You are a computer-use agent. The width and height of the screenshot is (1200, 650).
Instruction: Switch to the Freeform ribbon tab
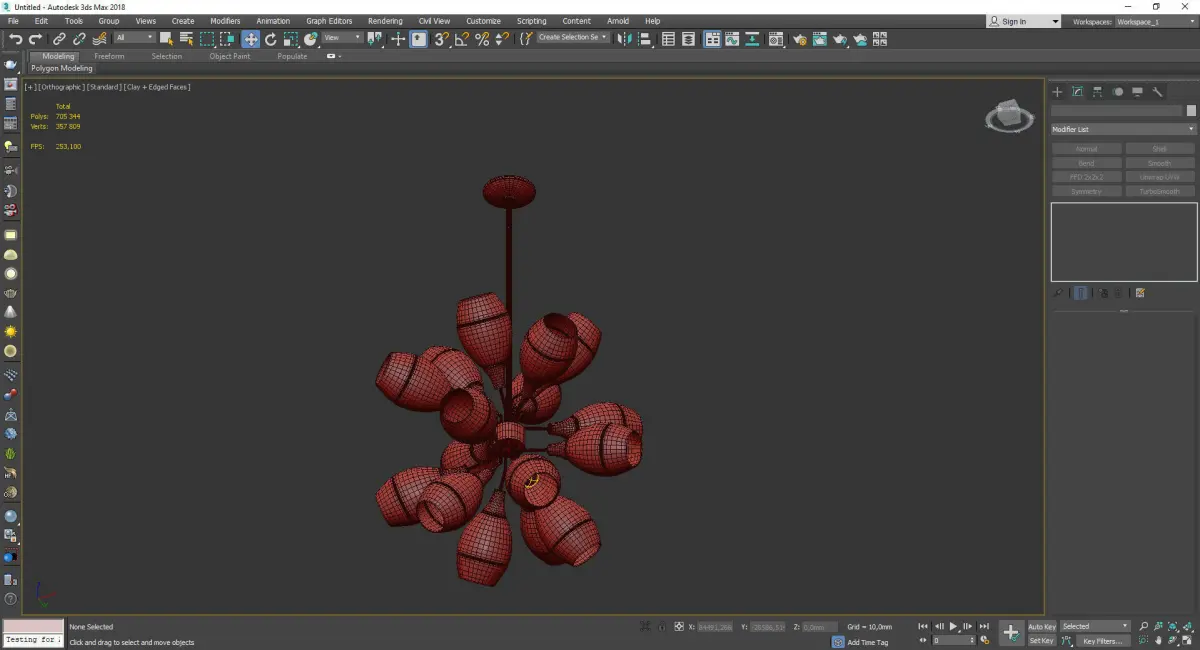click(x=109, y=56)
